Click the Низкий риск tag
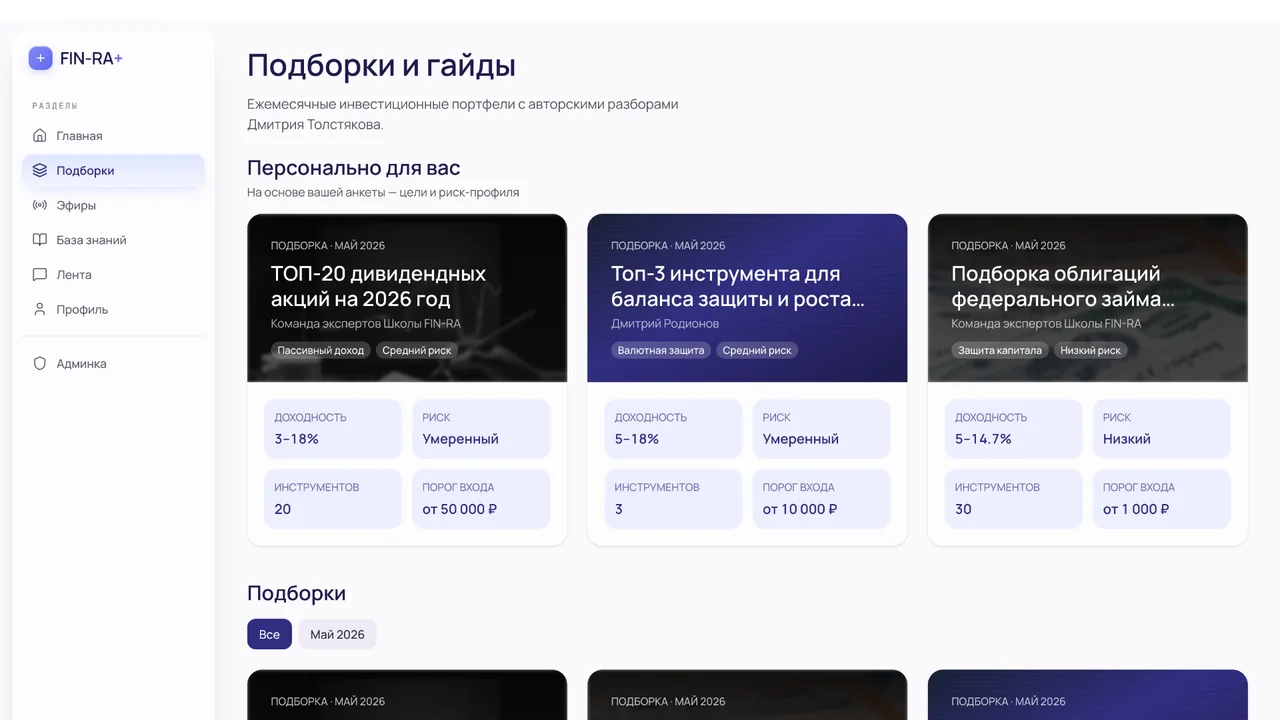Image resolution: width=1280 pixels, height=720 pixels. 1091,350
